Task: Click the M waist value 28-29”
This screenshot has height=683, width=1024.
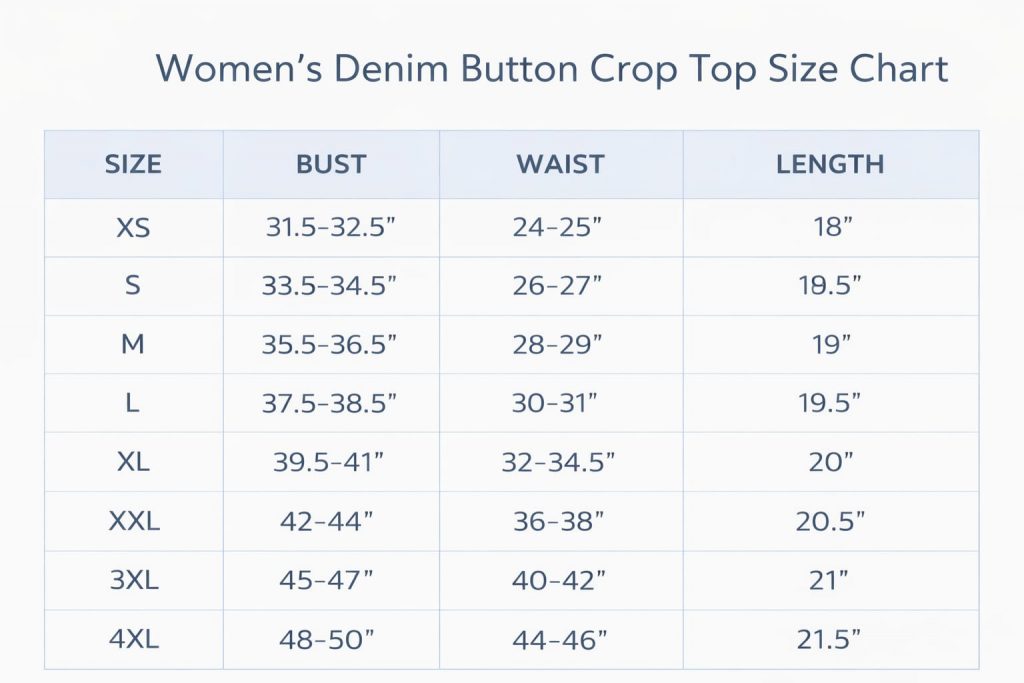Action: click(558, 345)
